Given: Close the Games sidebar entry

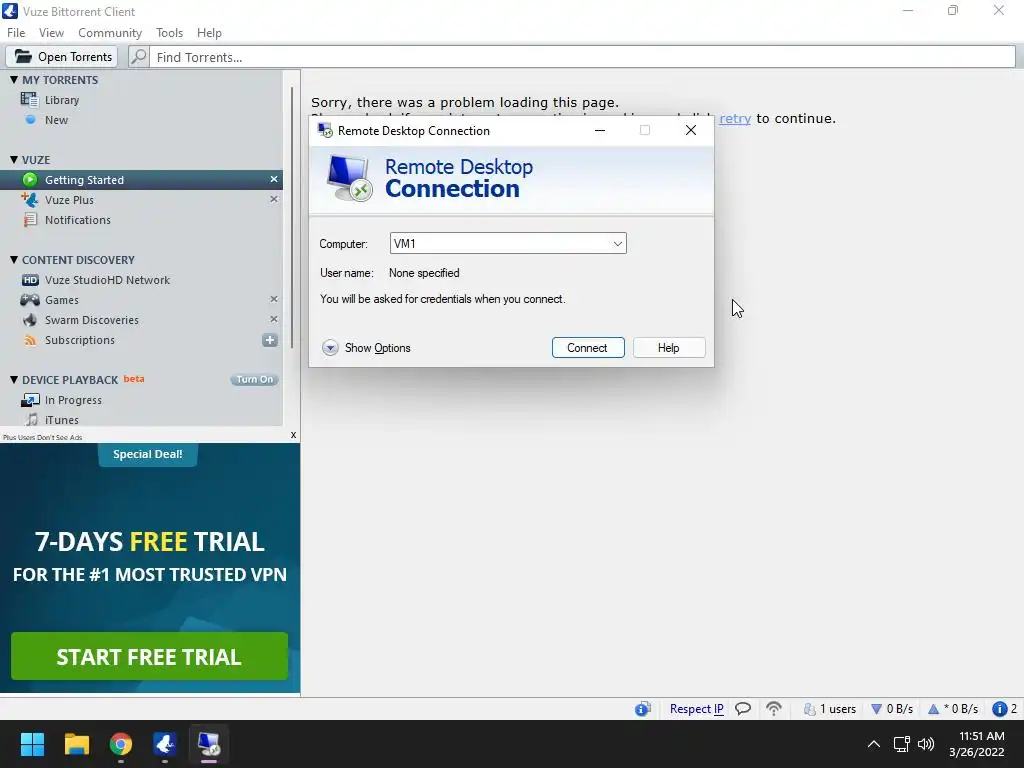Looking at the screenshot, I should click(x=274, y=299).
